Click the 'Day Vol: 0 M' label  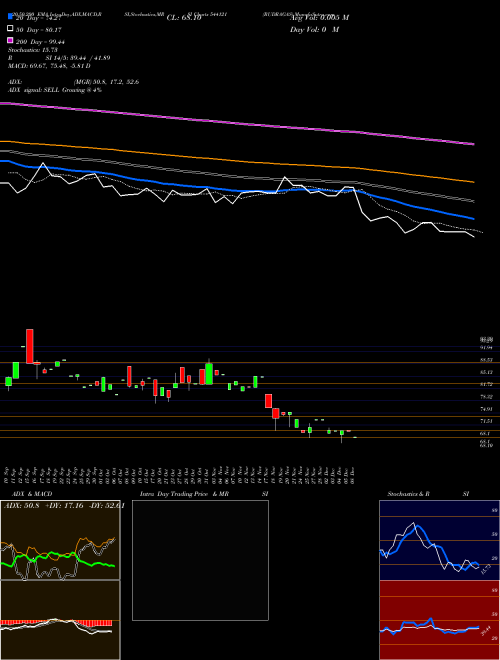pos(314,29)
